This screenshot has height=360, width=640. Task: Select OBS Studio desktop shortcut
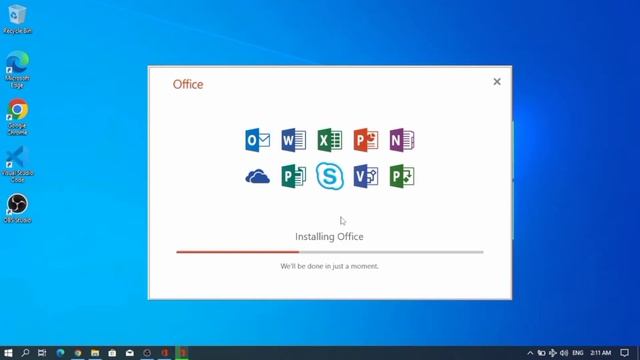pos(17,208)
